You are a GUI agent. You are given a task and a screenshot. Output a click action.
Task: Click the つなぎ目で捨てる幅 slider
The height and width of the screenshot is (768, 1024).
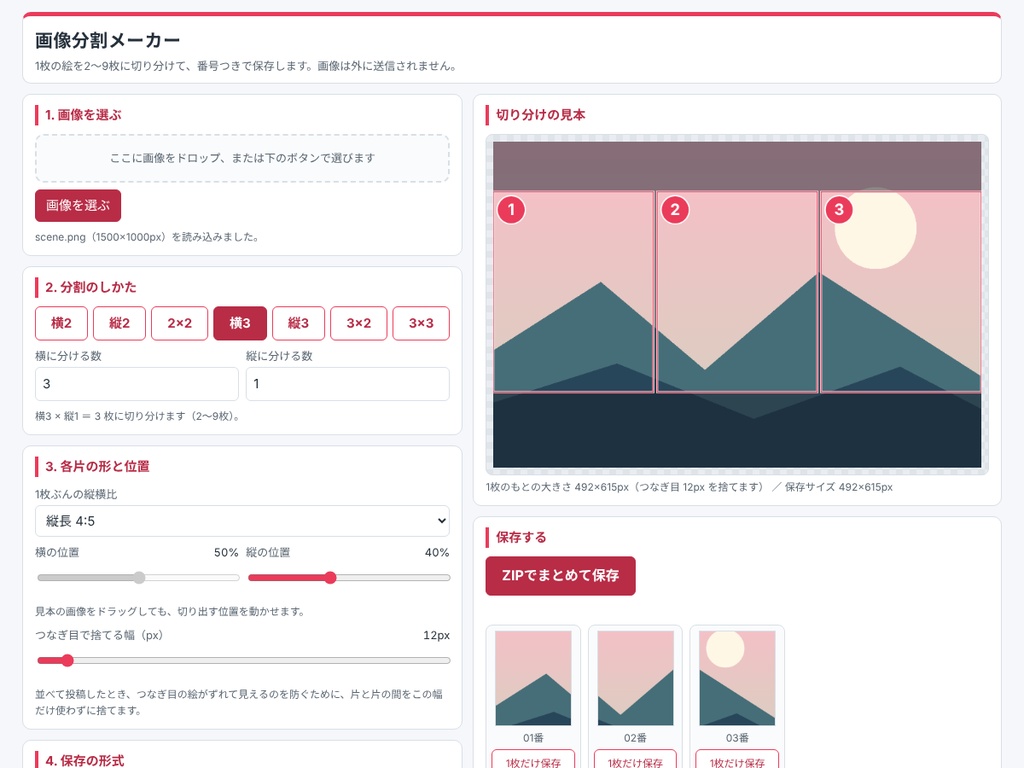point(244,661)
